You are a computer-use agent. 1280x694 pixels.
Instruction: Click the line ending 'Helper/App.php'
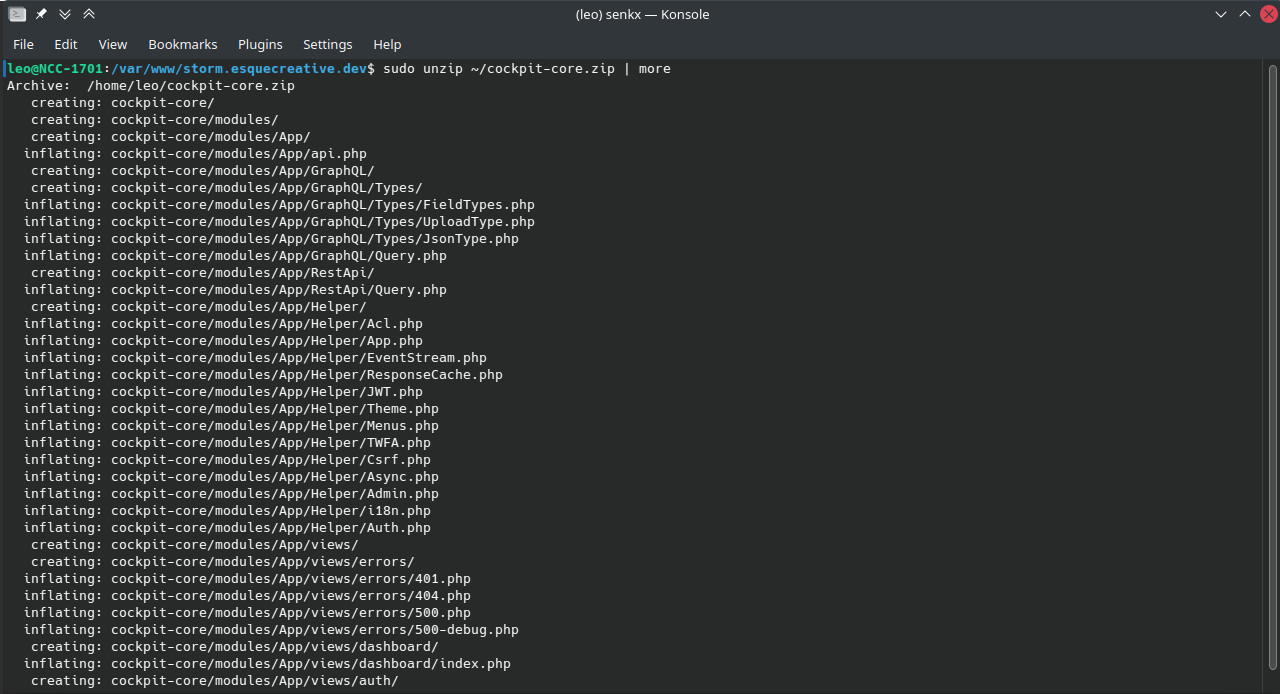pos(223,341)
